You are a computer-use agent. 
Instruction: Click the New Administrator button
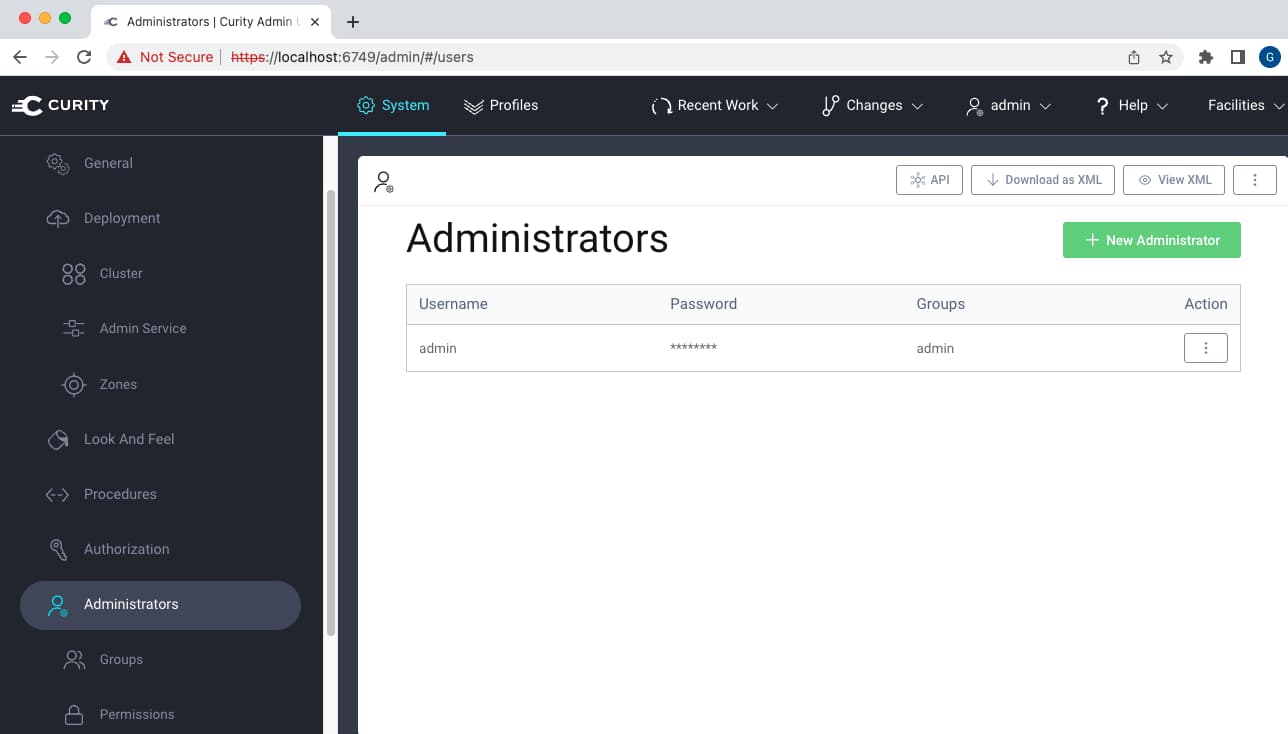tap(1151, 240)
